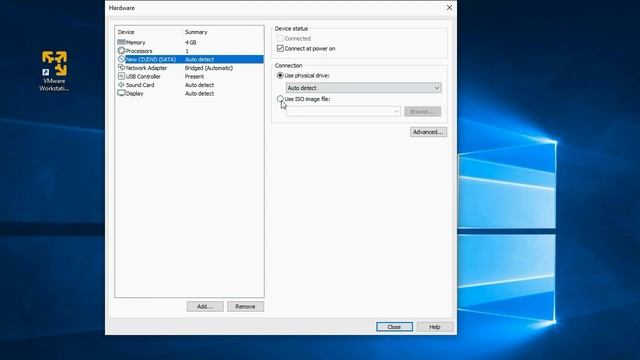640x360 pixels.
Task: Select the Sound Card row text
Action: 140,85
